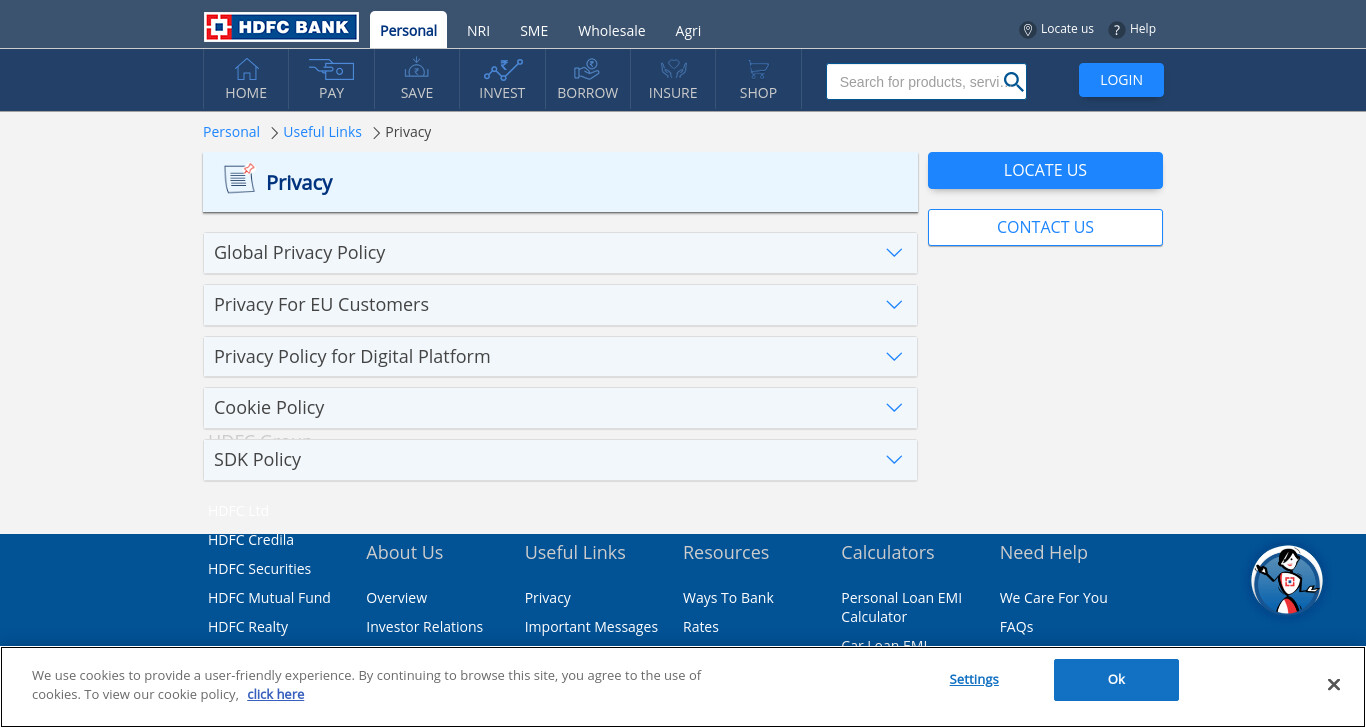Open FAQs footer link

tap(1016, 627)
